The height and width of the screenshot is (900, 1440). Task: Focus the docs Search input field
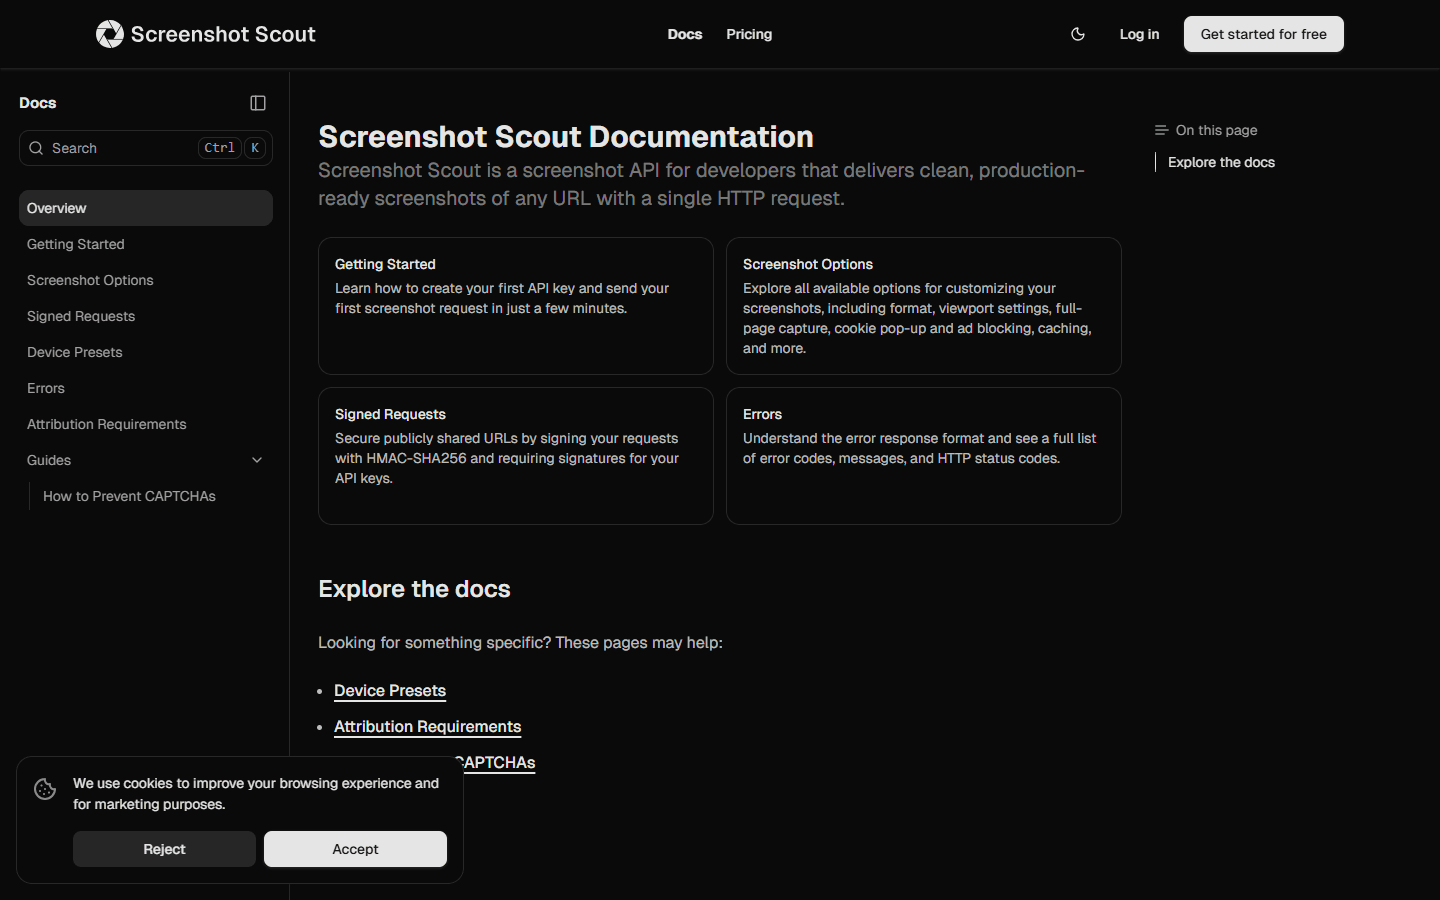tap(120, 148)
